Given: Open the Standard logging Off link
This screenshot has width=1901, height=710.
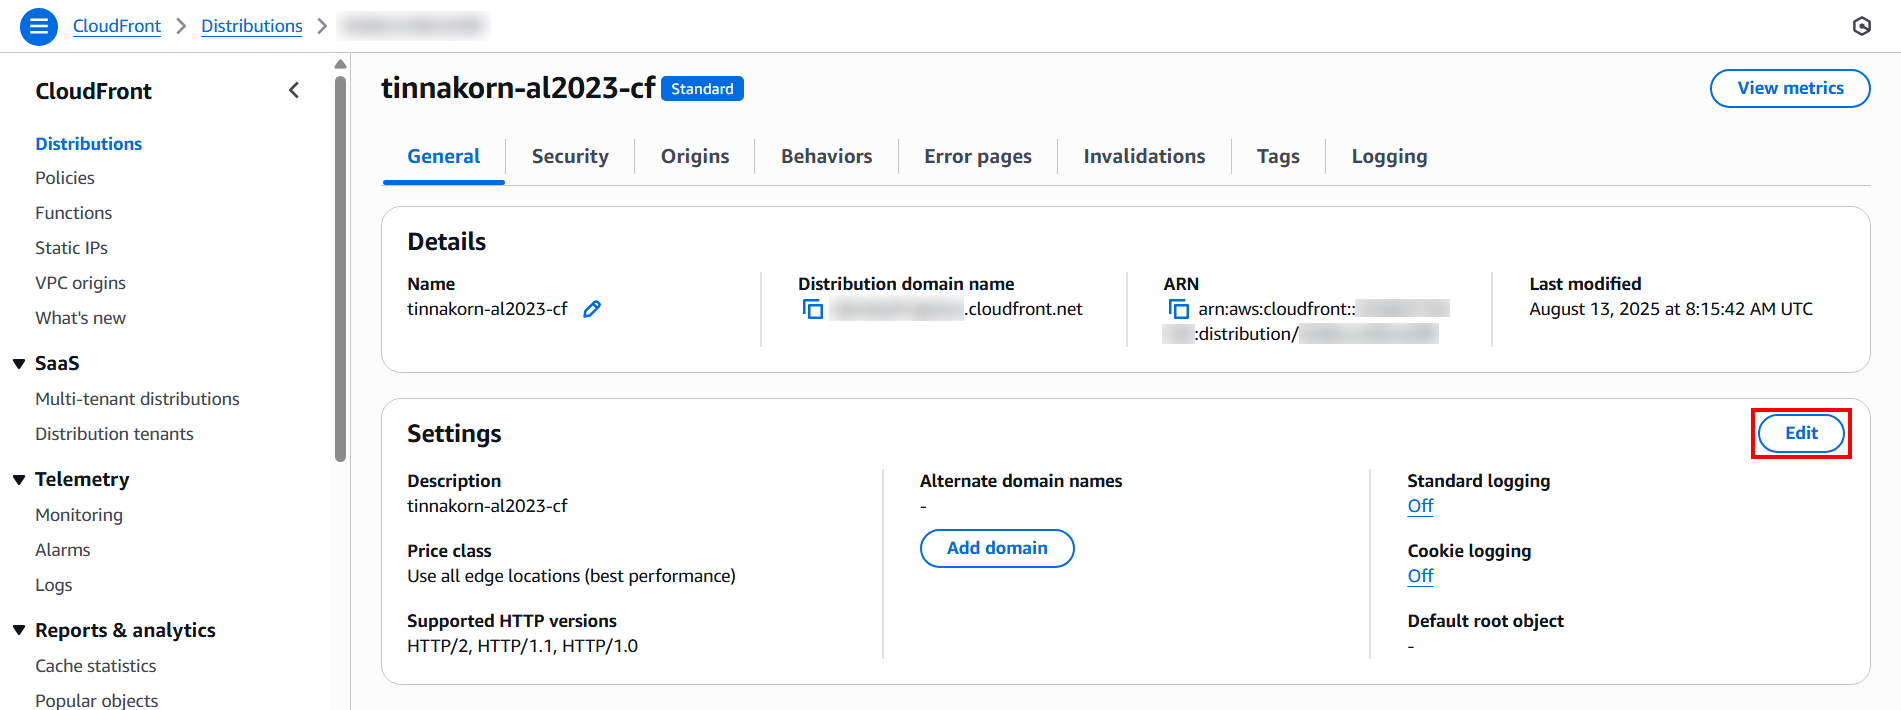Looking at the screenshot, I should [1420, 506].
